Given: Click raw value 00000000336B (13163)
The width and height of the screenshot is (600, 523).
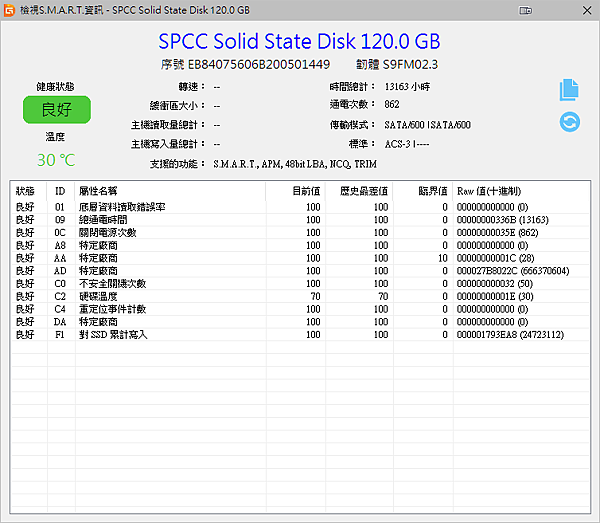Looking at the screenshot, I should point(502,220).
